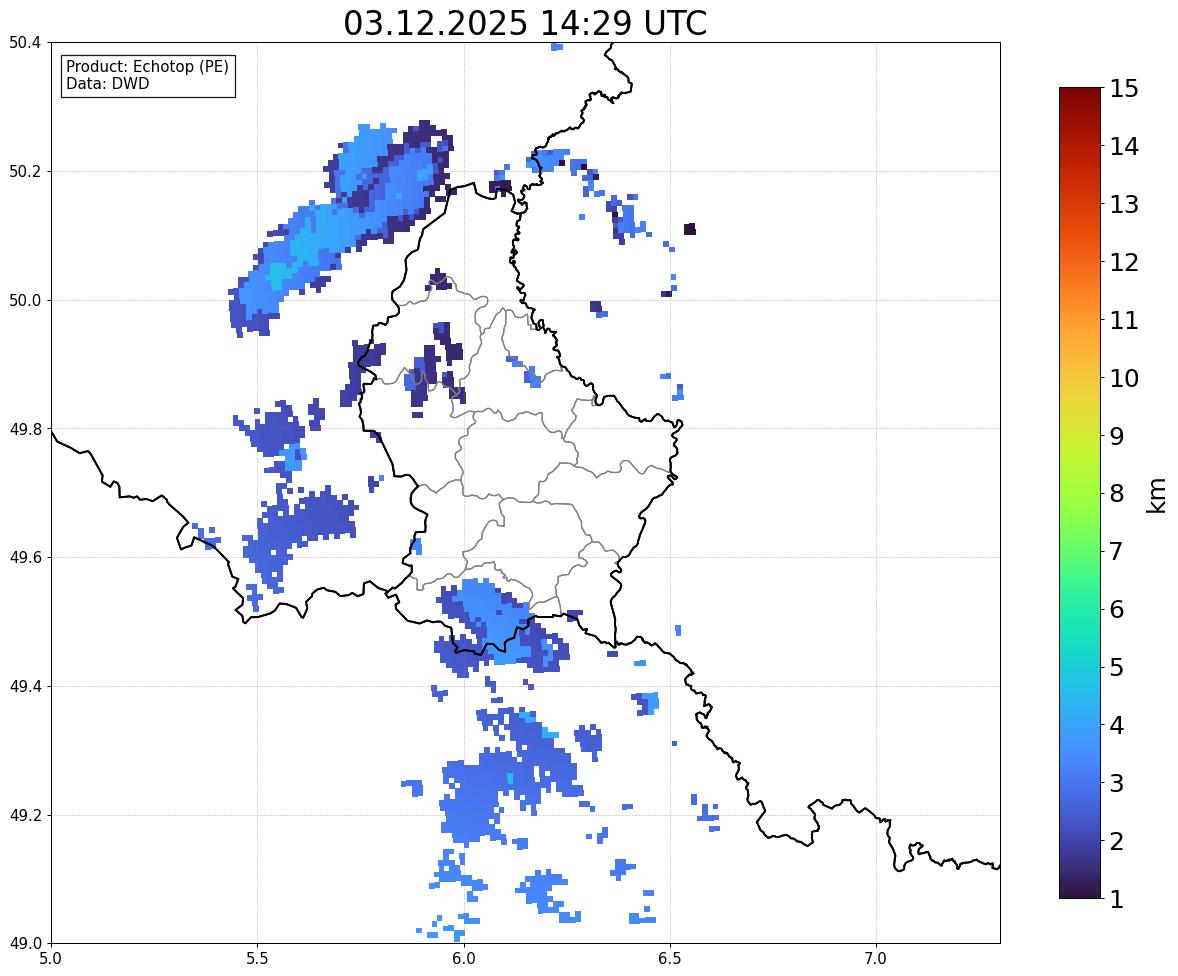Click the colorbar '1' tick label

(x=1116, y=899)
